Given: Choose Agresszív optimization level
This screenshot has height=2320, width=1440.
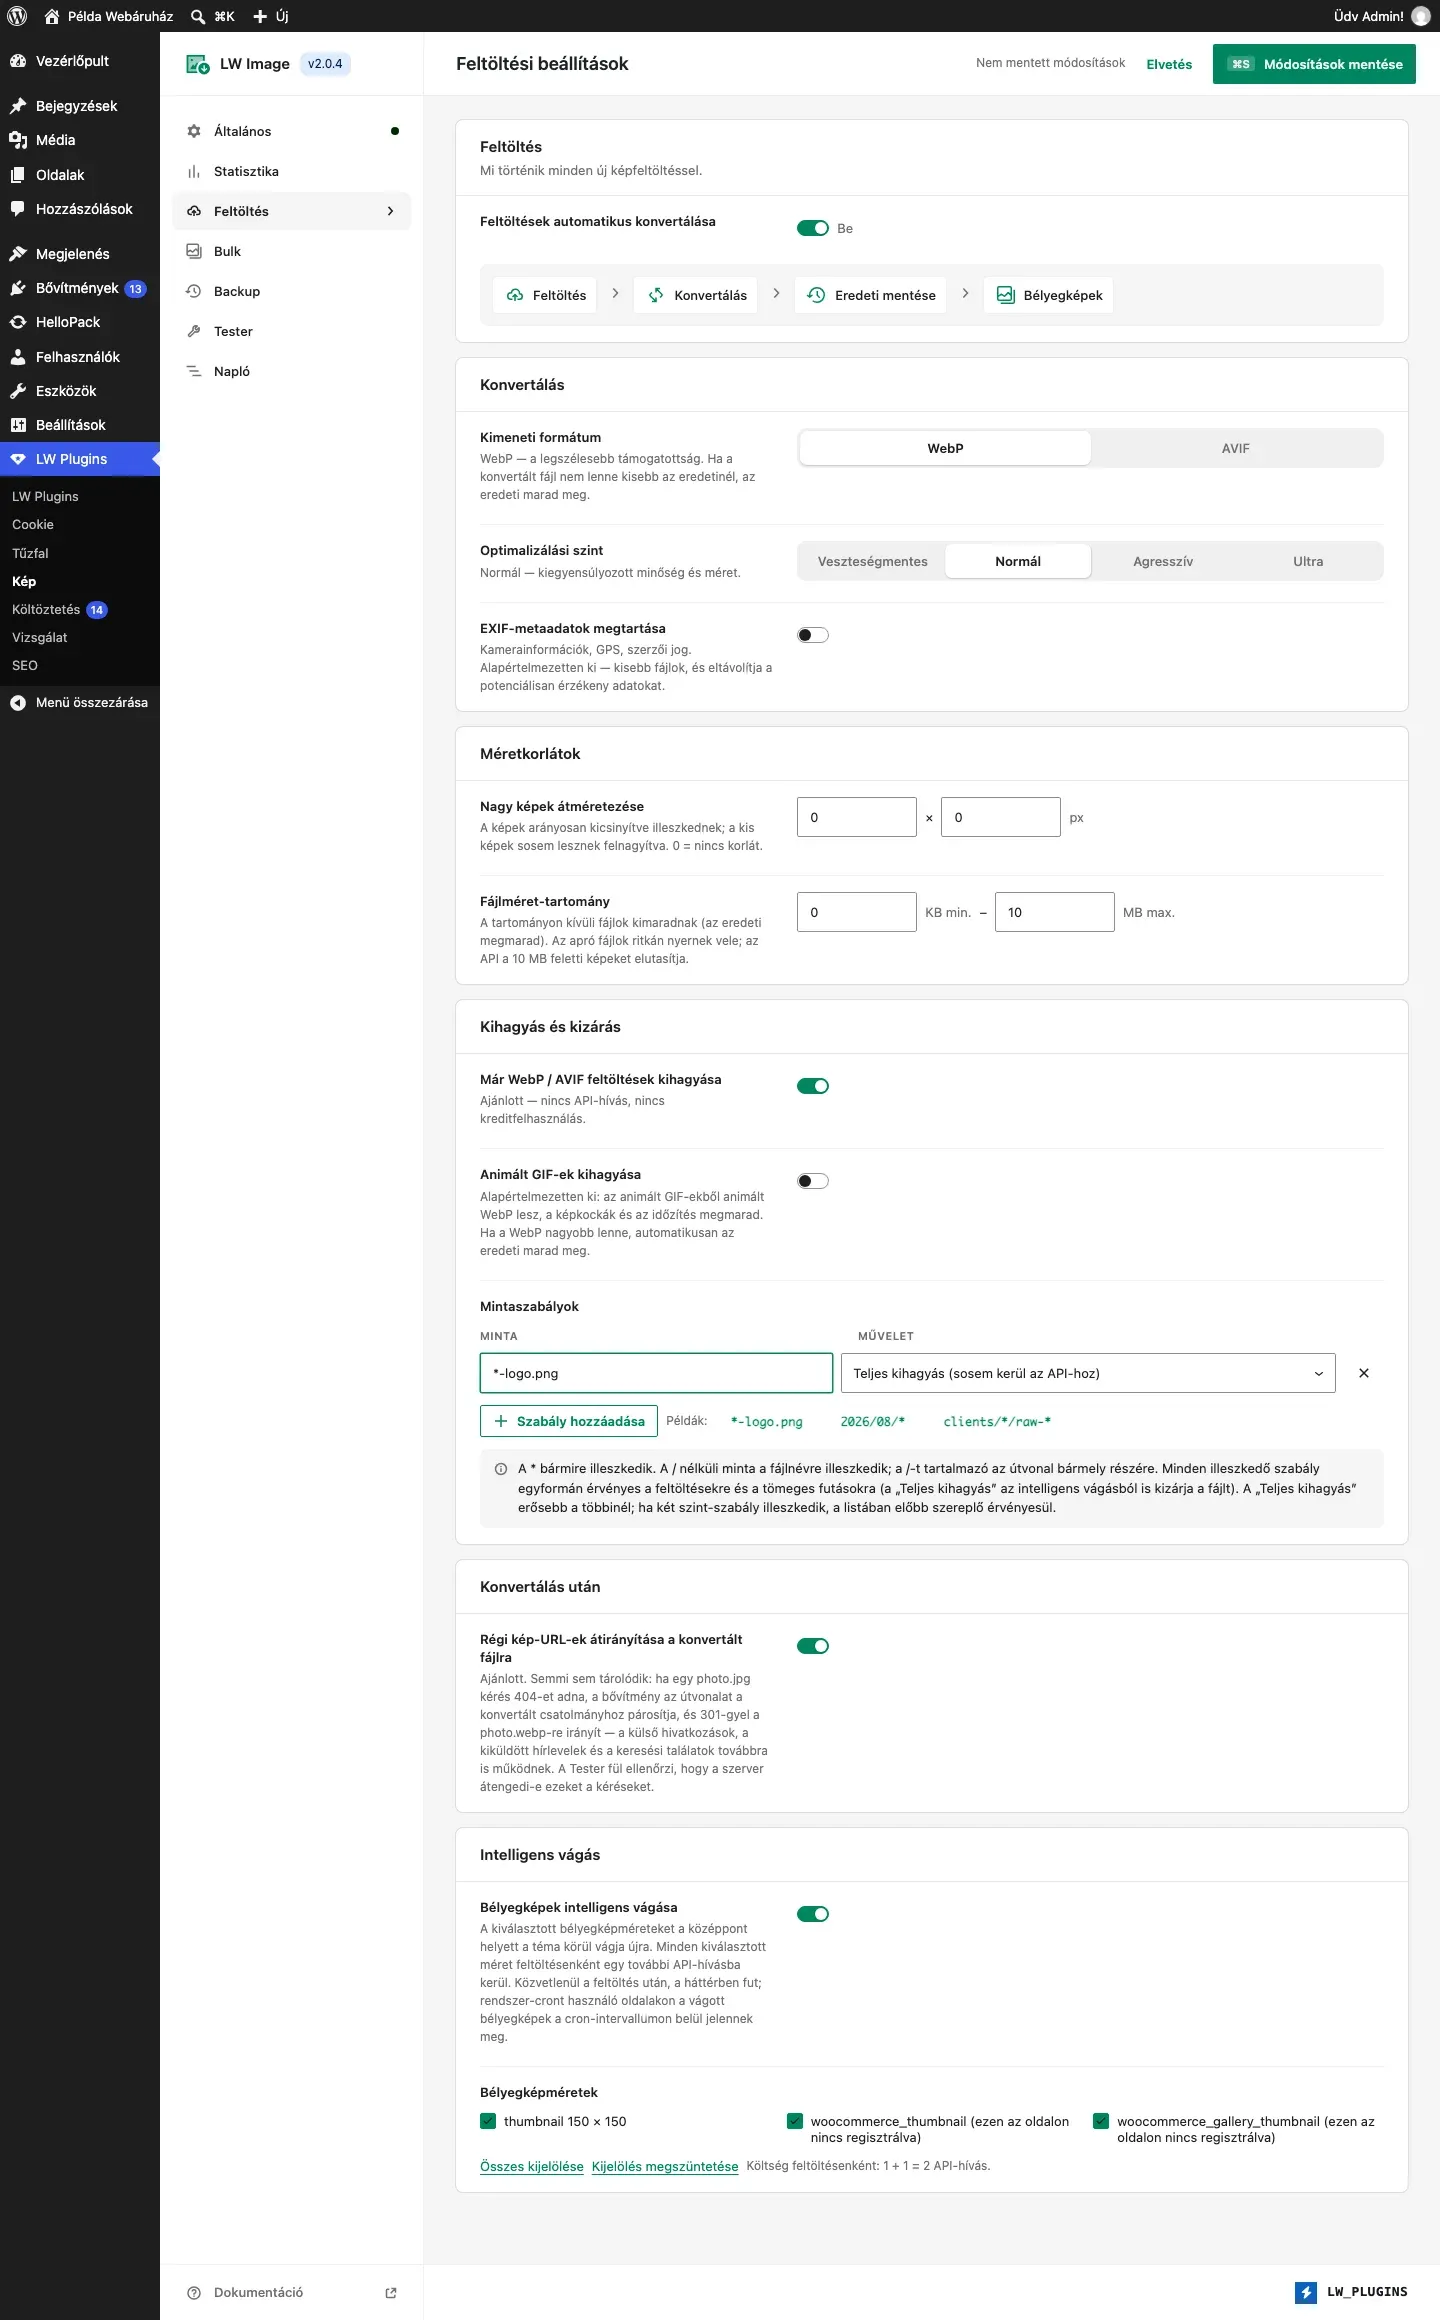Looking at the screenshot, I should coord(1163,562).
